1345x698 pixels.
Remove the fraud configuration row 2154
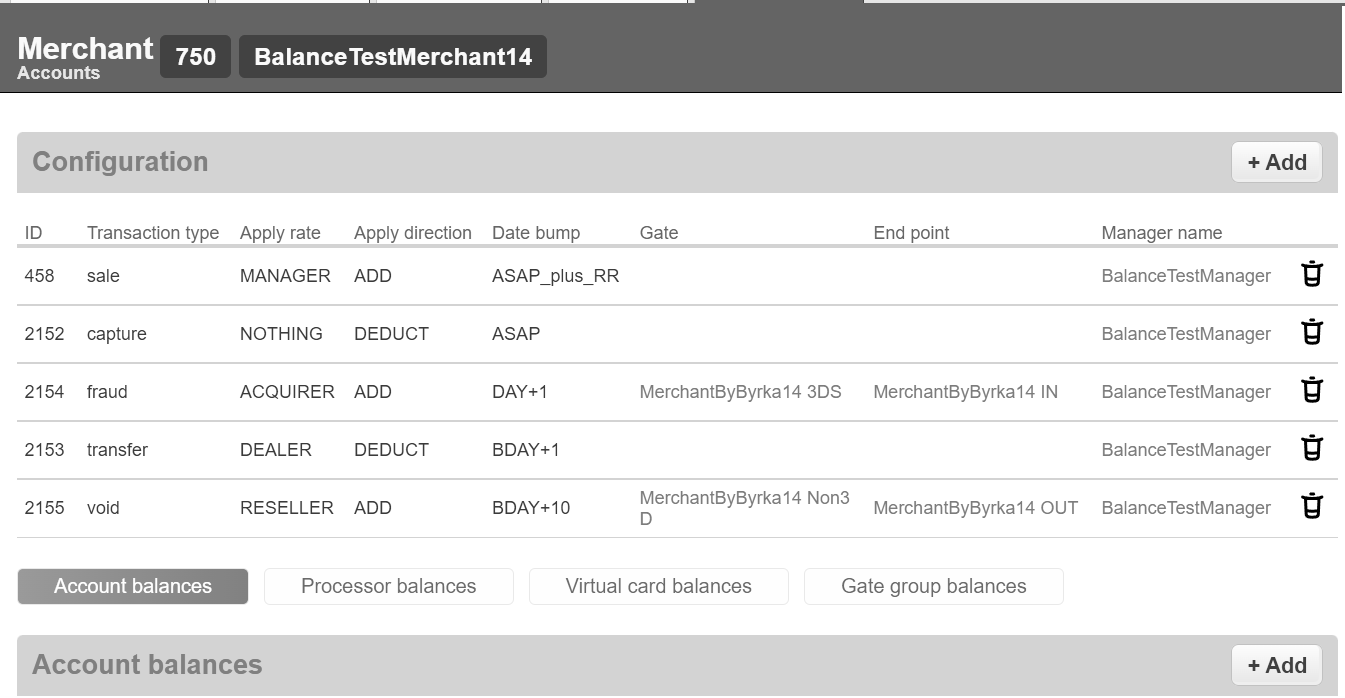[1312, 391]
